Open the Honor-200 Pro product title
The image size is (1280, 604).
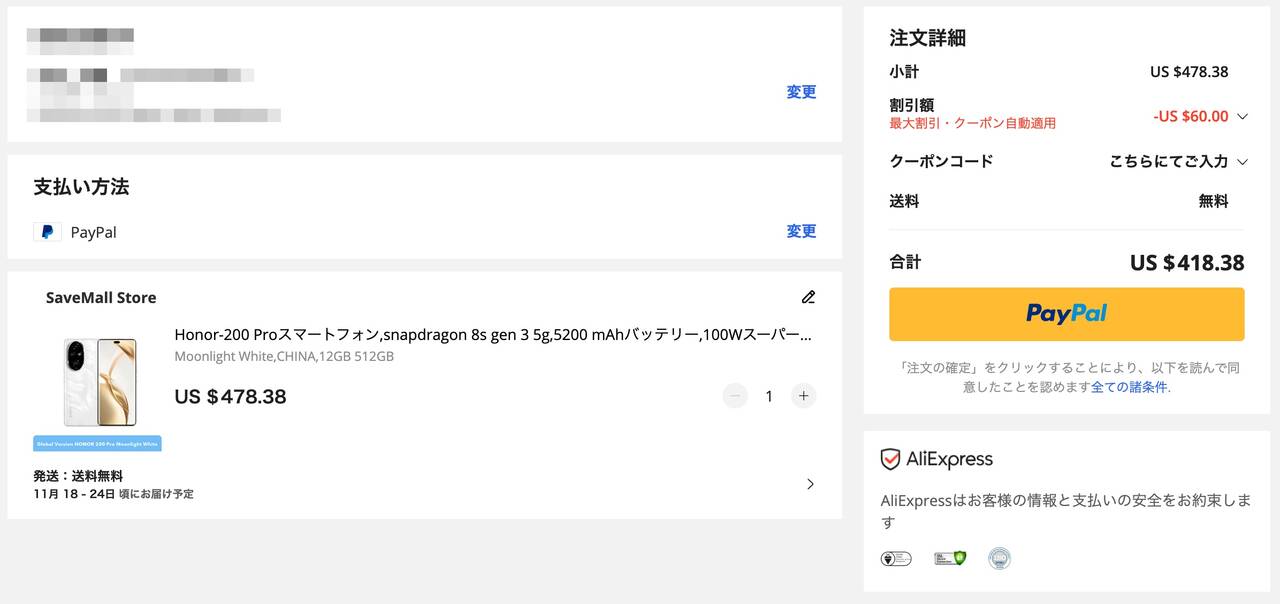492,335
